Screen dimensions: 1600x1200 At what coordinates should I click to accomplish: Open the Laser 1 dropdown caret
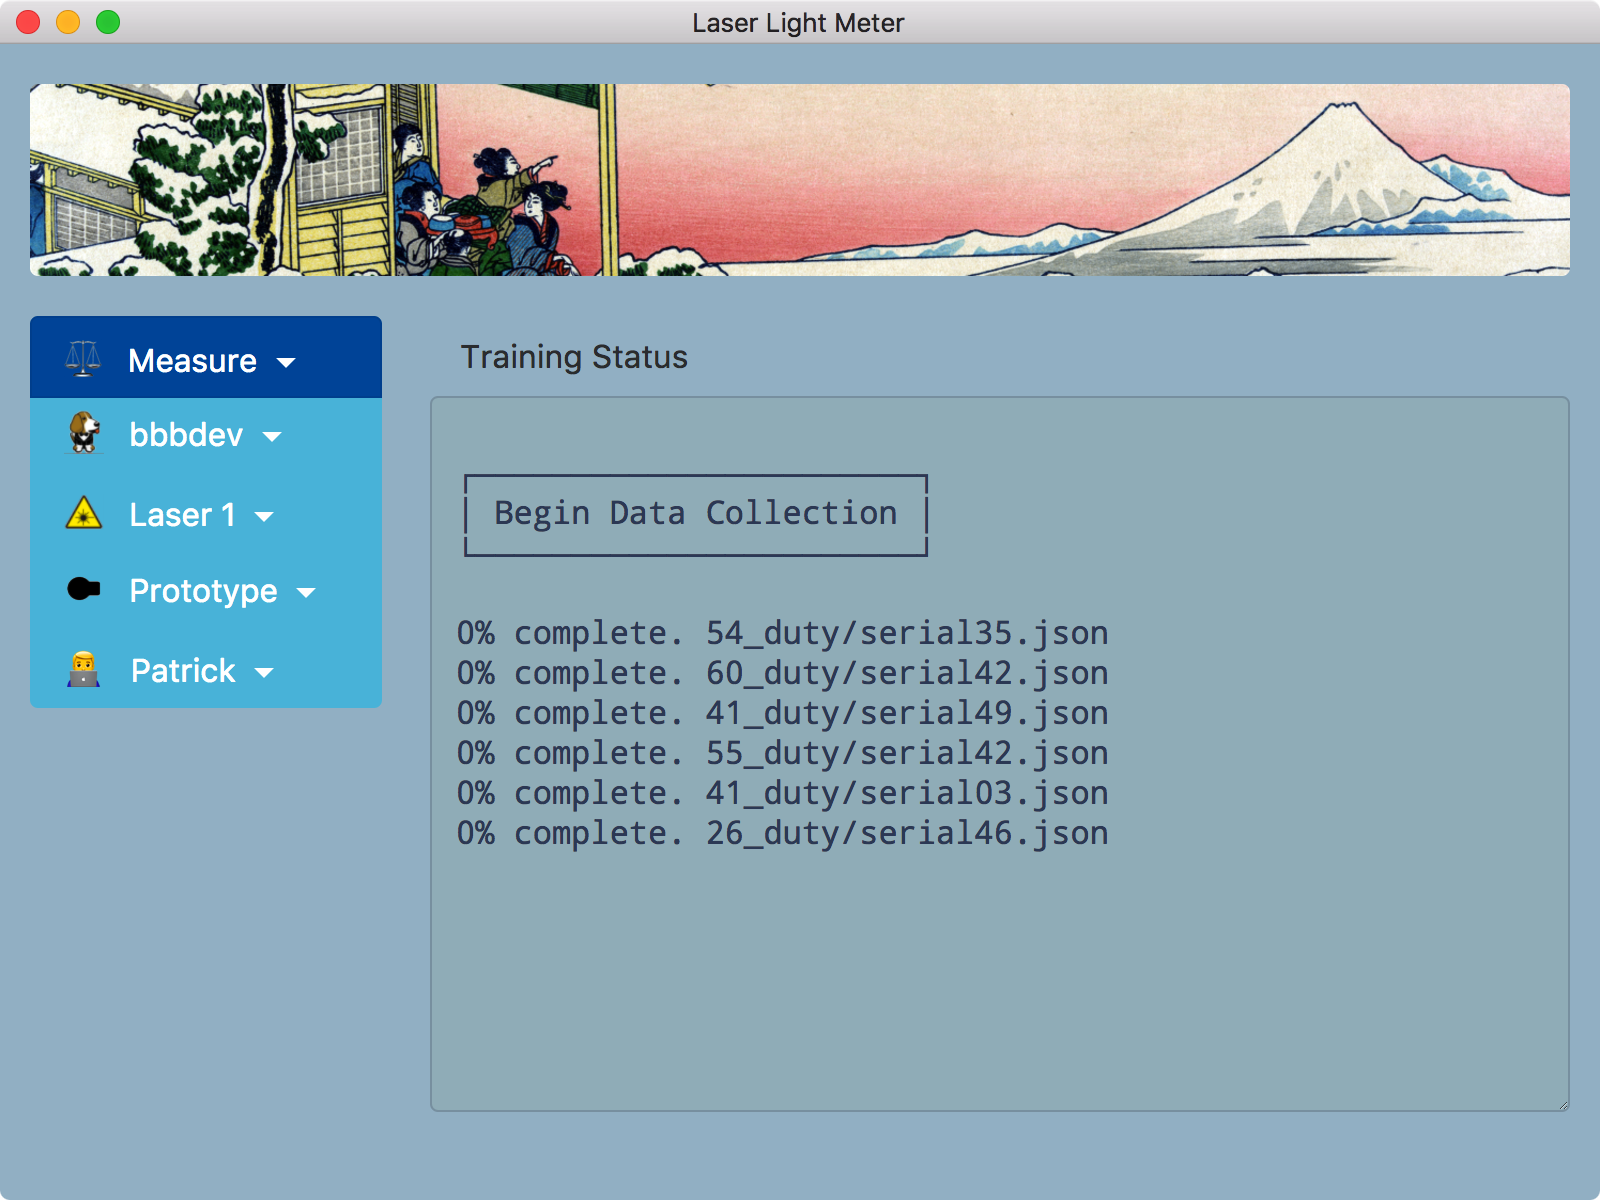click(264, 517)
